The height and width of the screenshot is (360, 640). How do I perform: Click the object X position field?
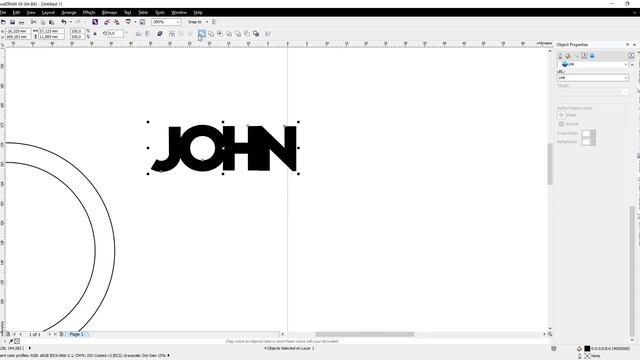pos(17,31)
